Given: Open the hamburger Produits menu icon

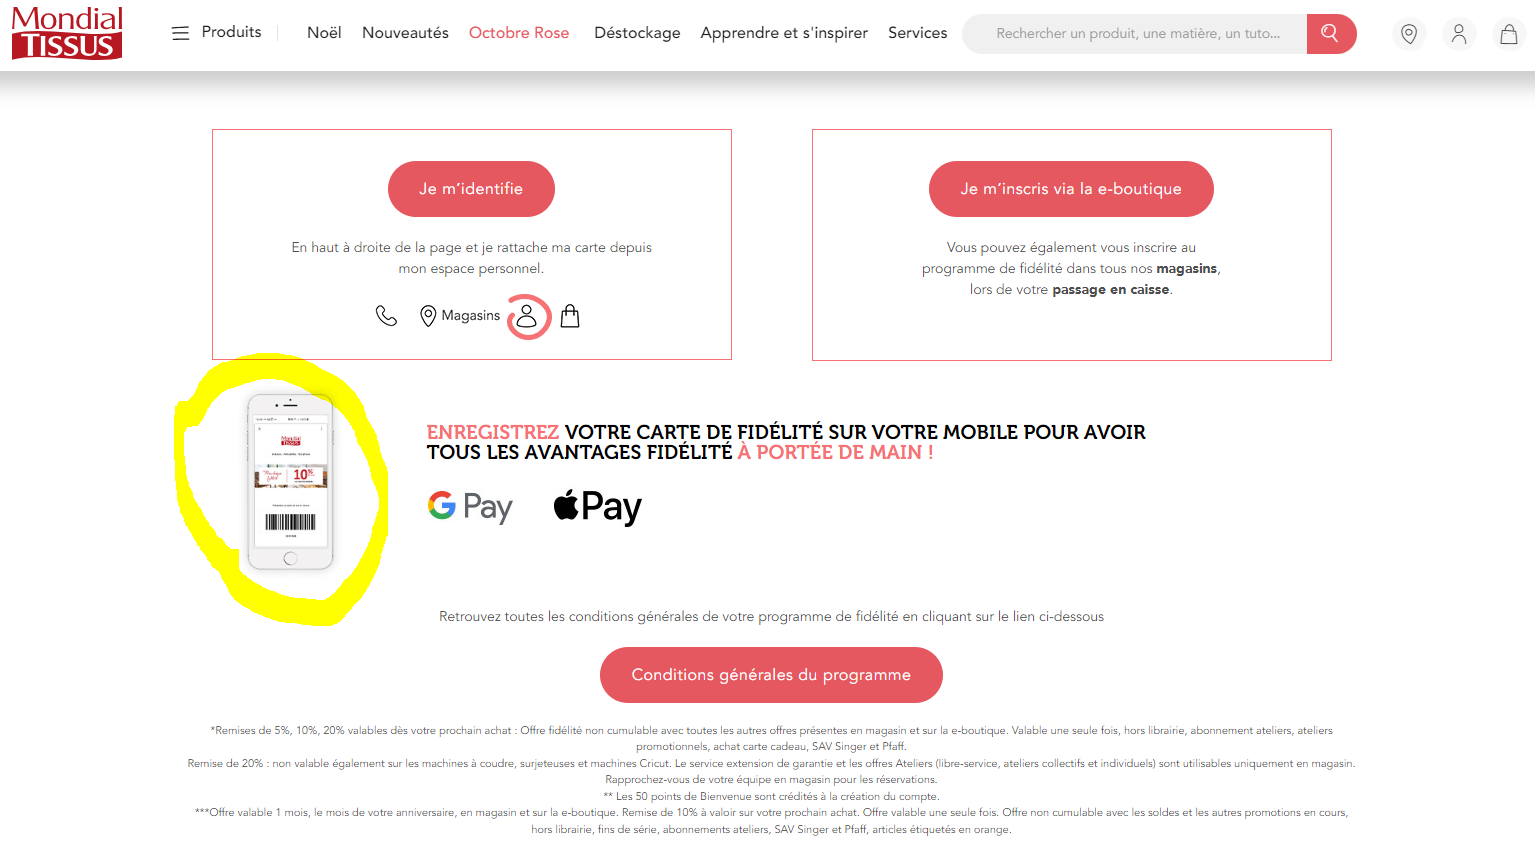Looking at the screenshot, I should (x=180, y=33).
